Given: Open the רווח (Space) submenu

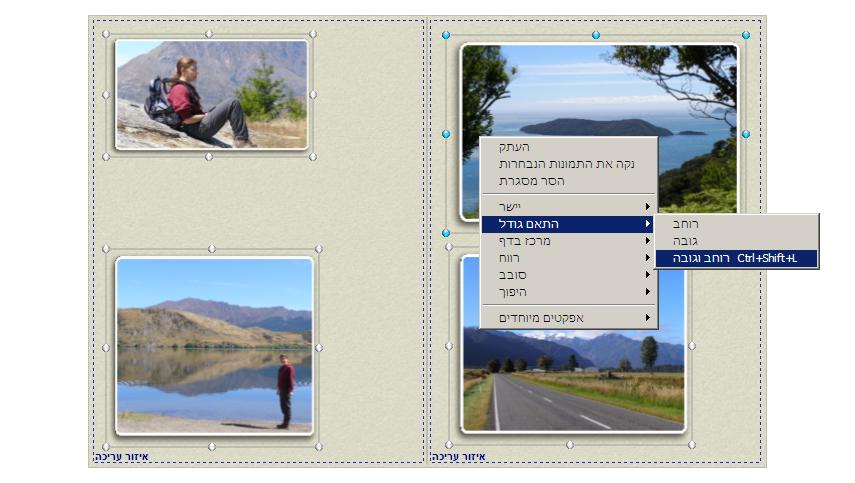Looking at the screenshot, I should pos(567,258).
